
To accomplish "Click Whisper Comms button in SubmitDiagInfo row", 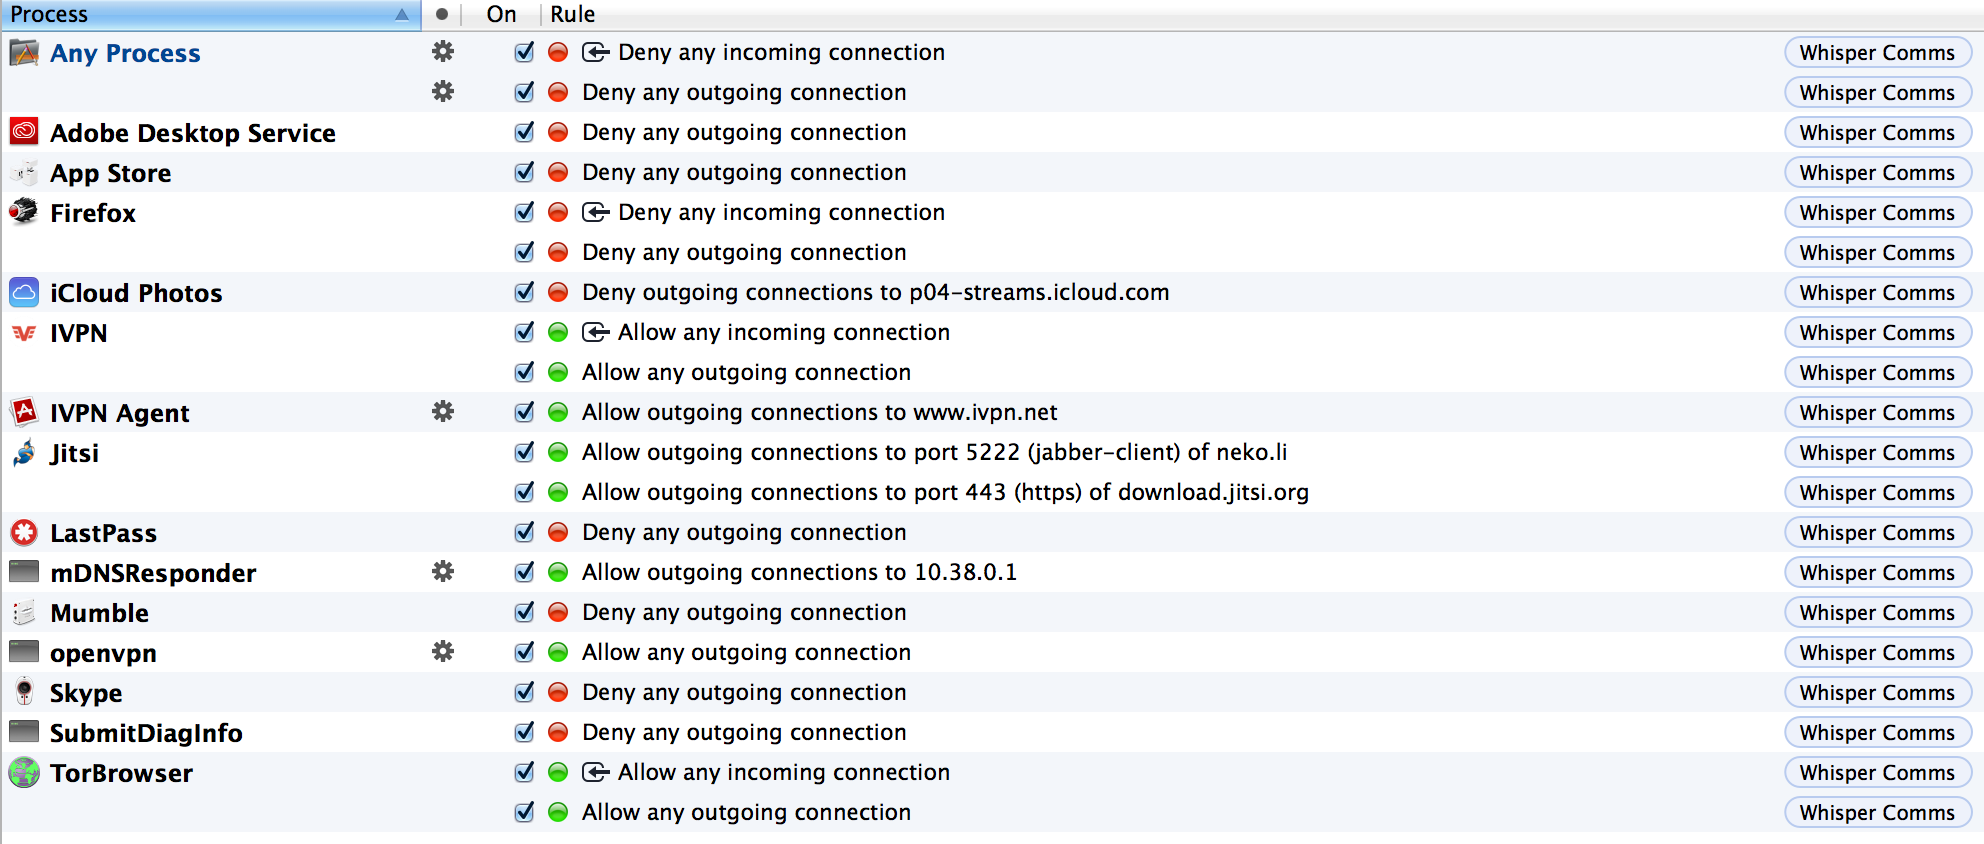I will (x=1877, y=732).
